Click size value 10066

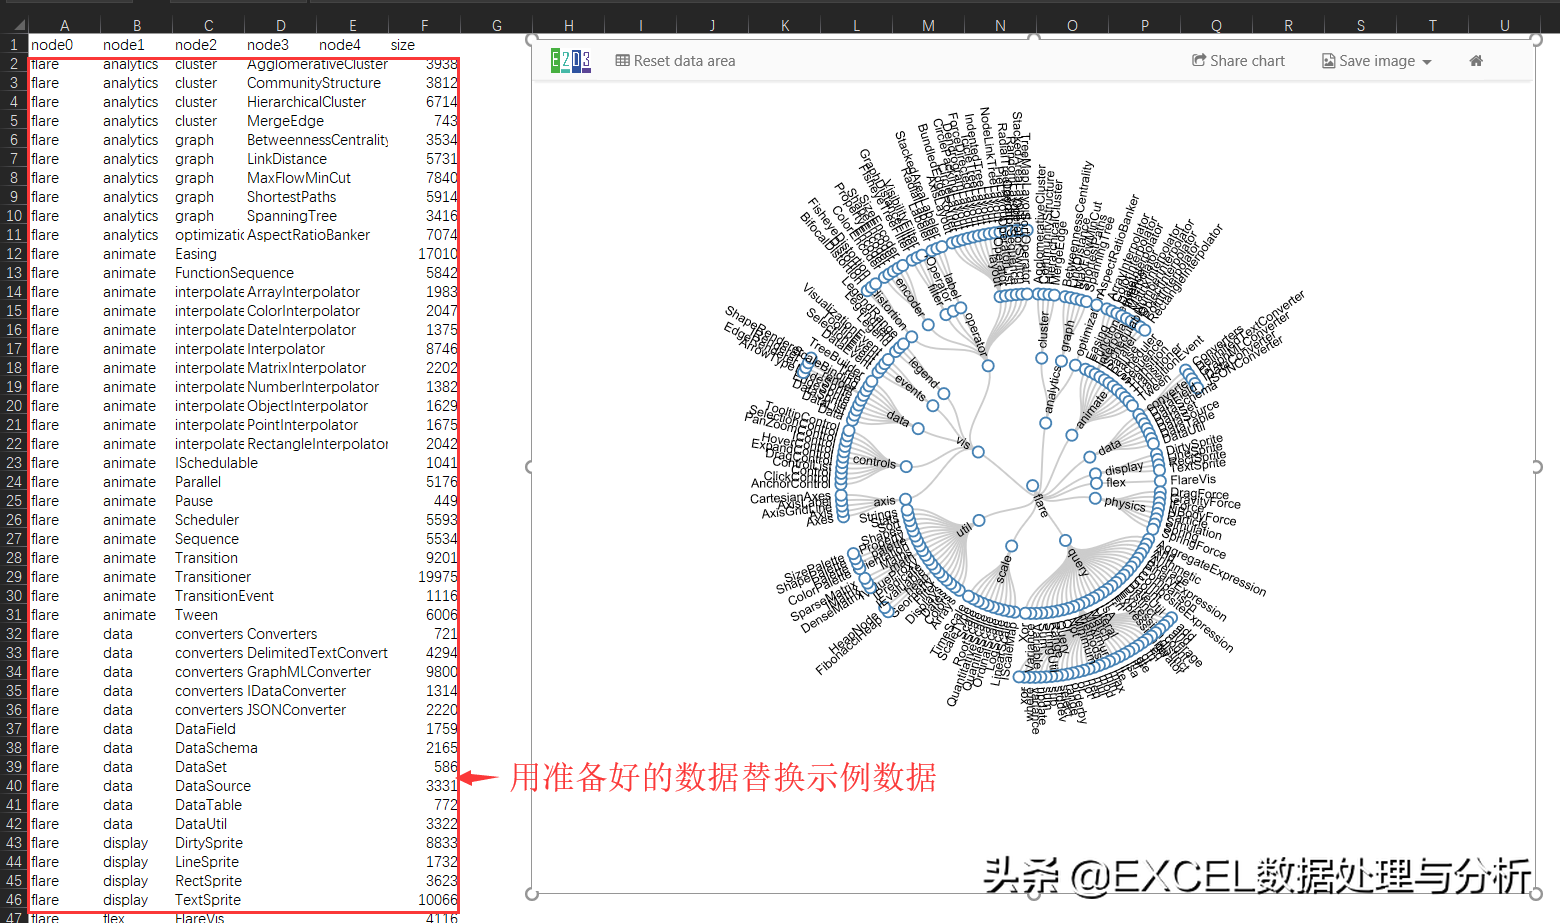[x=437, y=900]
